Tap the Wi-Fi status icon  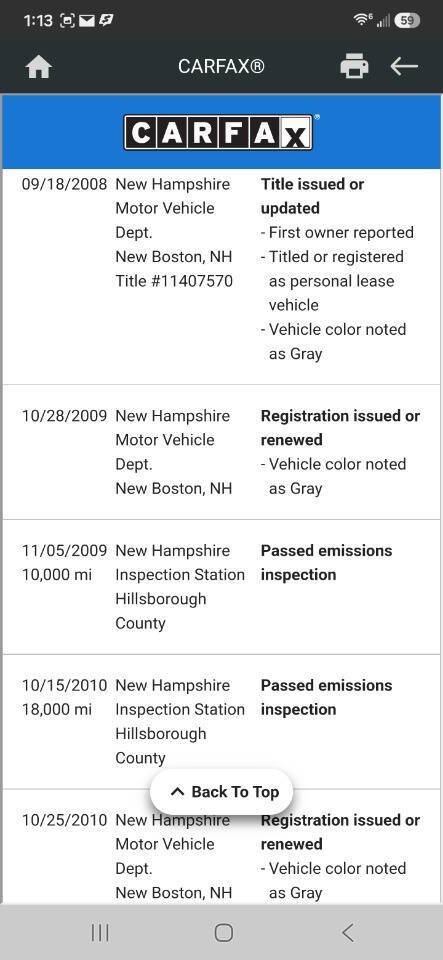[x=363, y=20]
